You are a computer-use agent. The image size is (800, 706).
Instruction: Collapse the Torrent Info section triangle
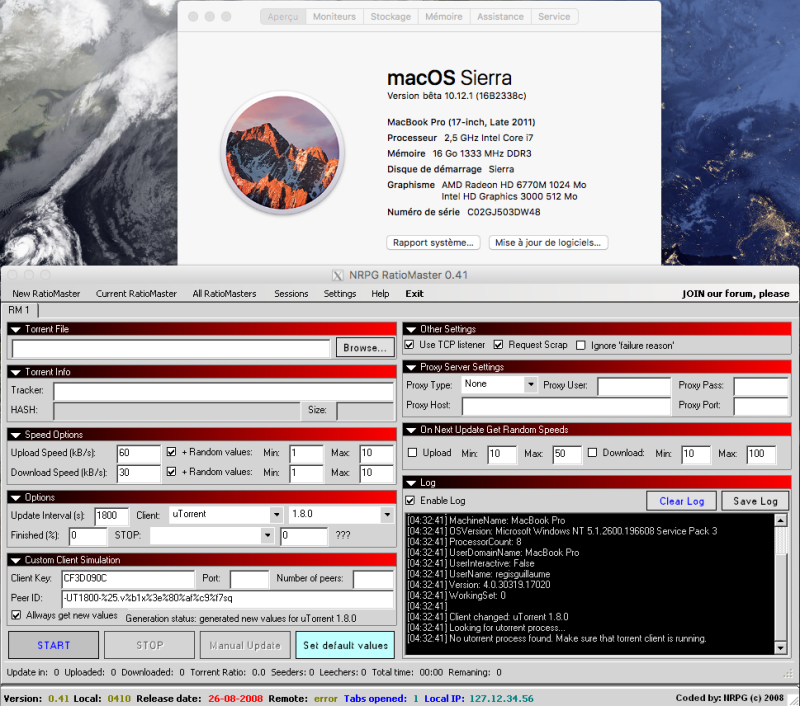click(x=16, y=372)
